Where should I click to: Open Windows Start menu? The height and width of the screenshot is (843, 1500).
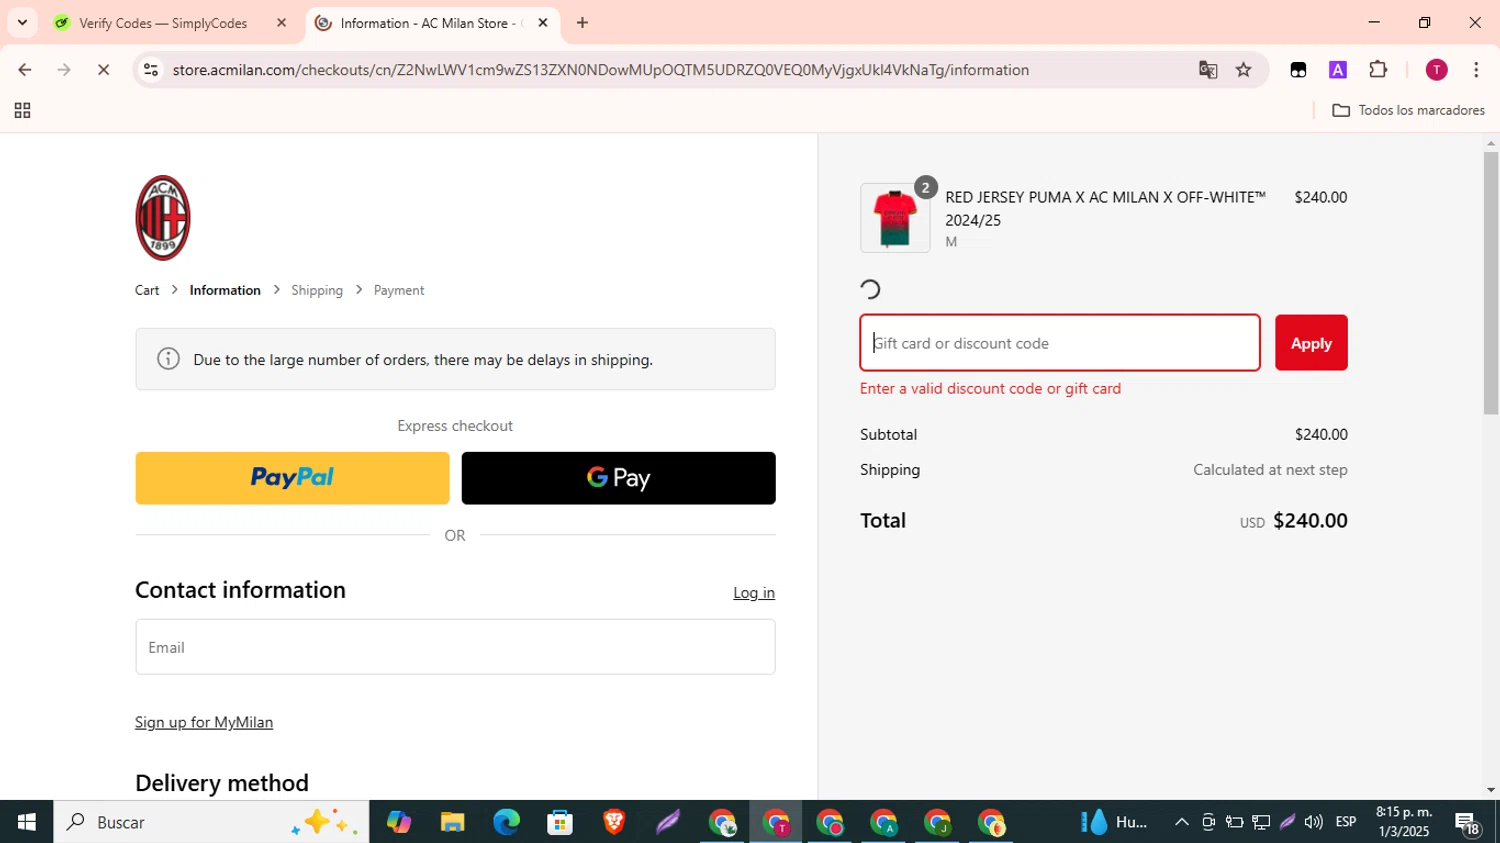tap(27, 822)
